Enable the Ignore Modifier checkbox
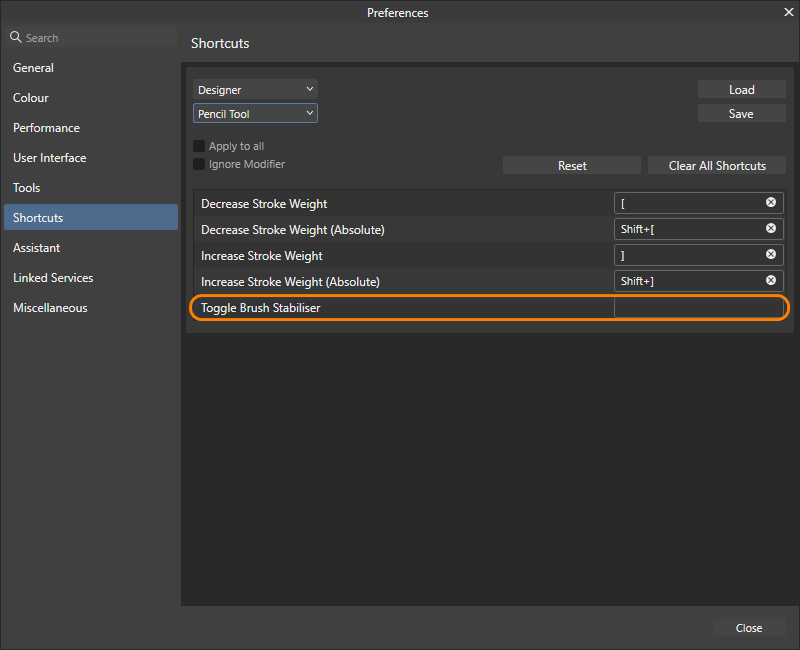This screenshot has width=800, height=650. (198, 164)
